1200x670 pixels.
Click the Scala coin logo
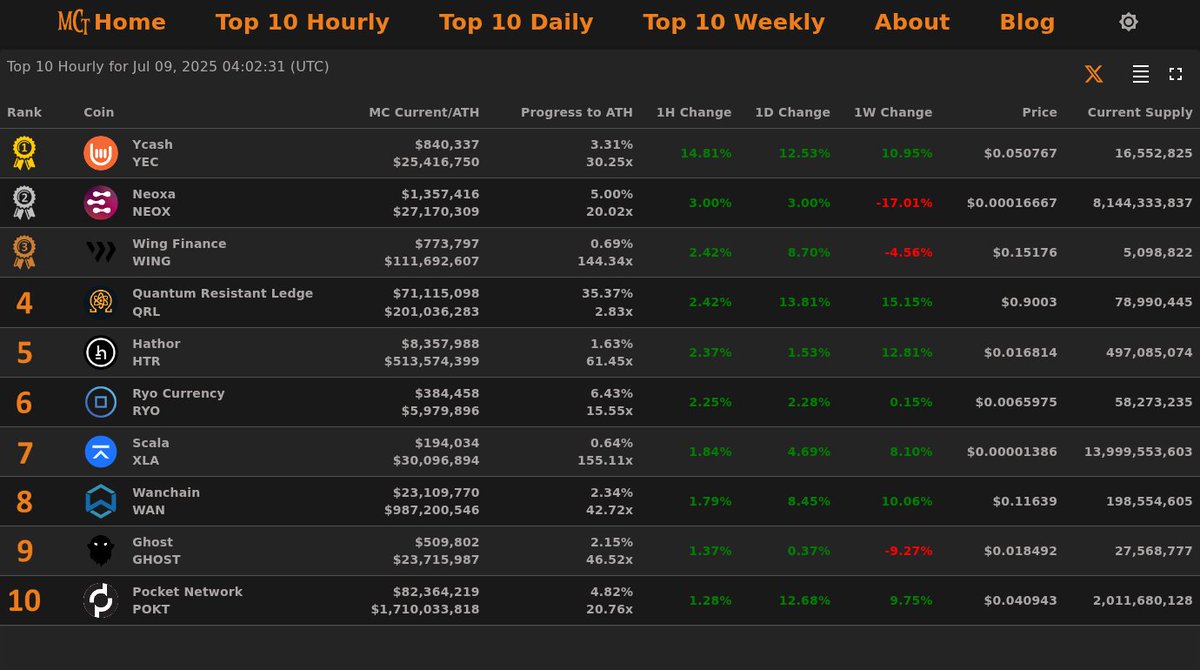pos(100,451)
